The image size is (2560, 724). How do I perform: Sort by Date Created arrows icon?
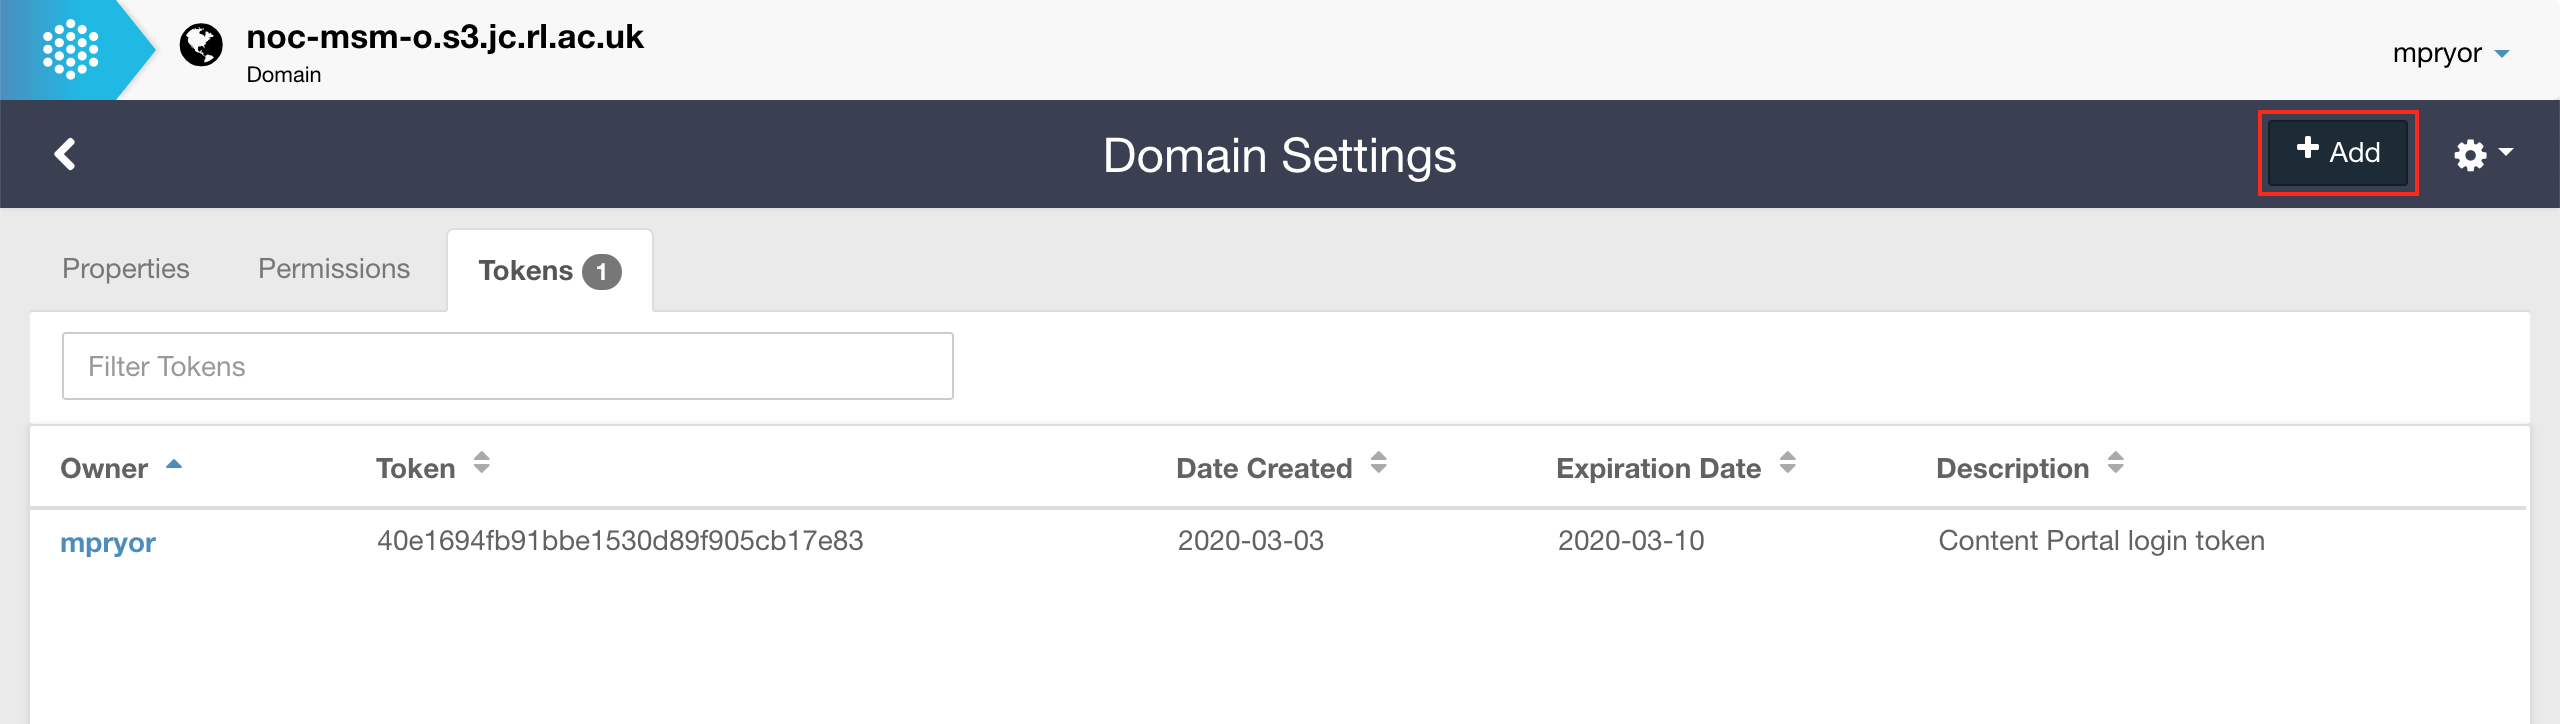point(1378,463)
